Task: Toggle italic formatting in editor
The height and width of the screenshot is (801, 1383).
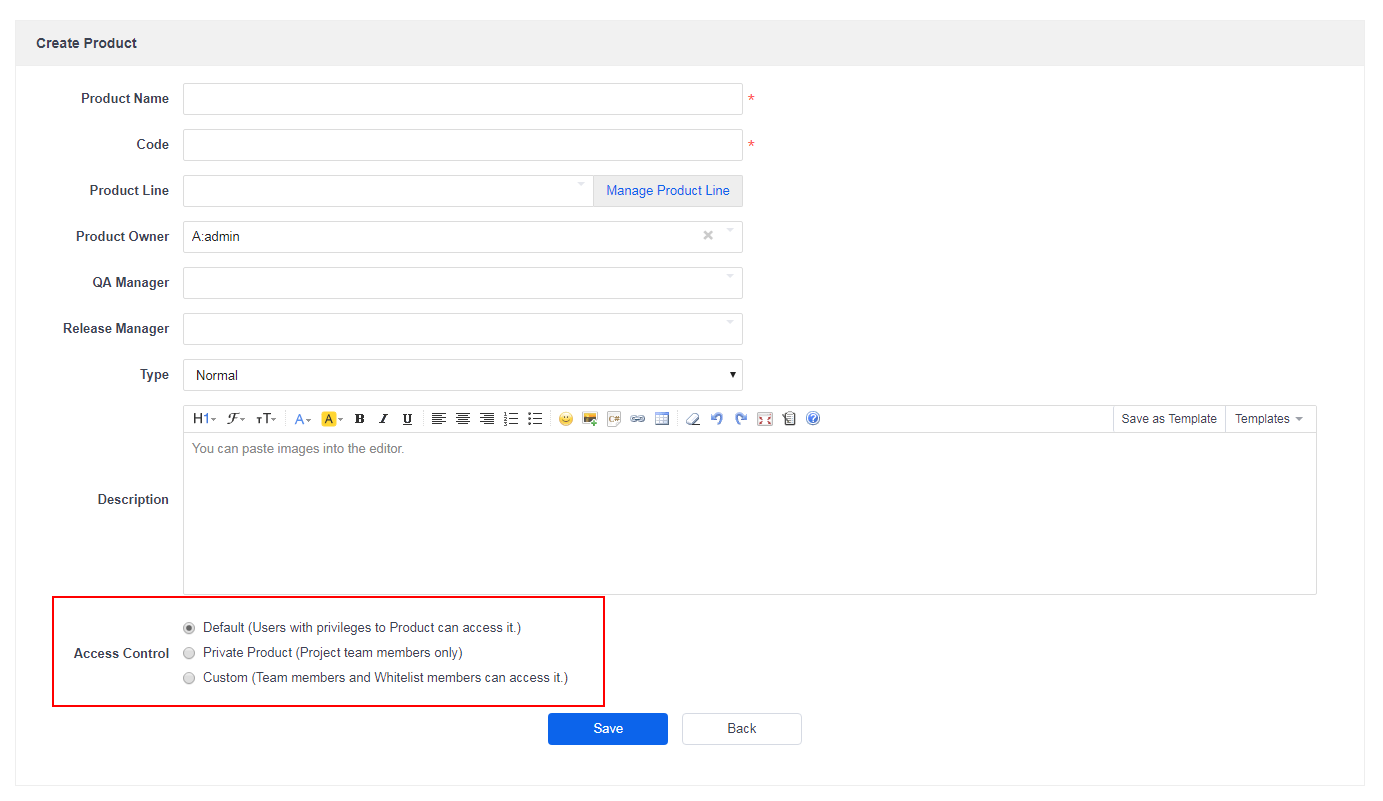Action: 383,419
